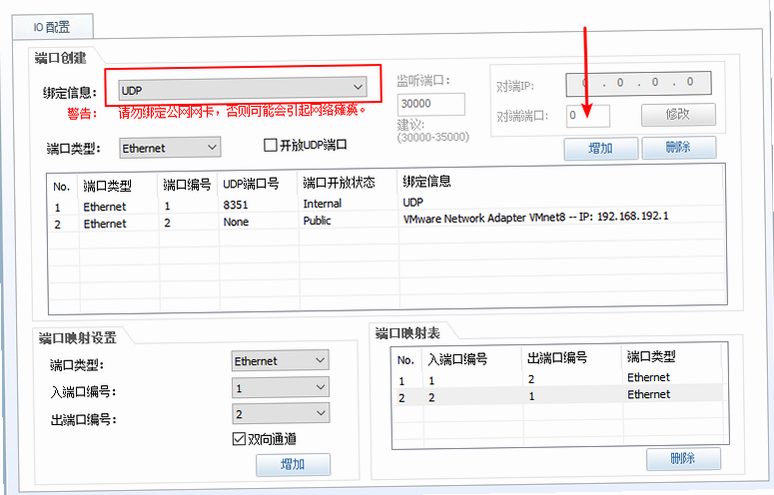774x495 pixels.
Task: Click 删除 button under 端口映射表
Action: 683,458
